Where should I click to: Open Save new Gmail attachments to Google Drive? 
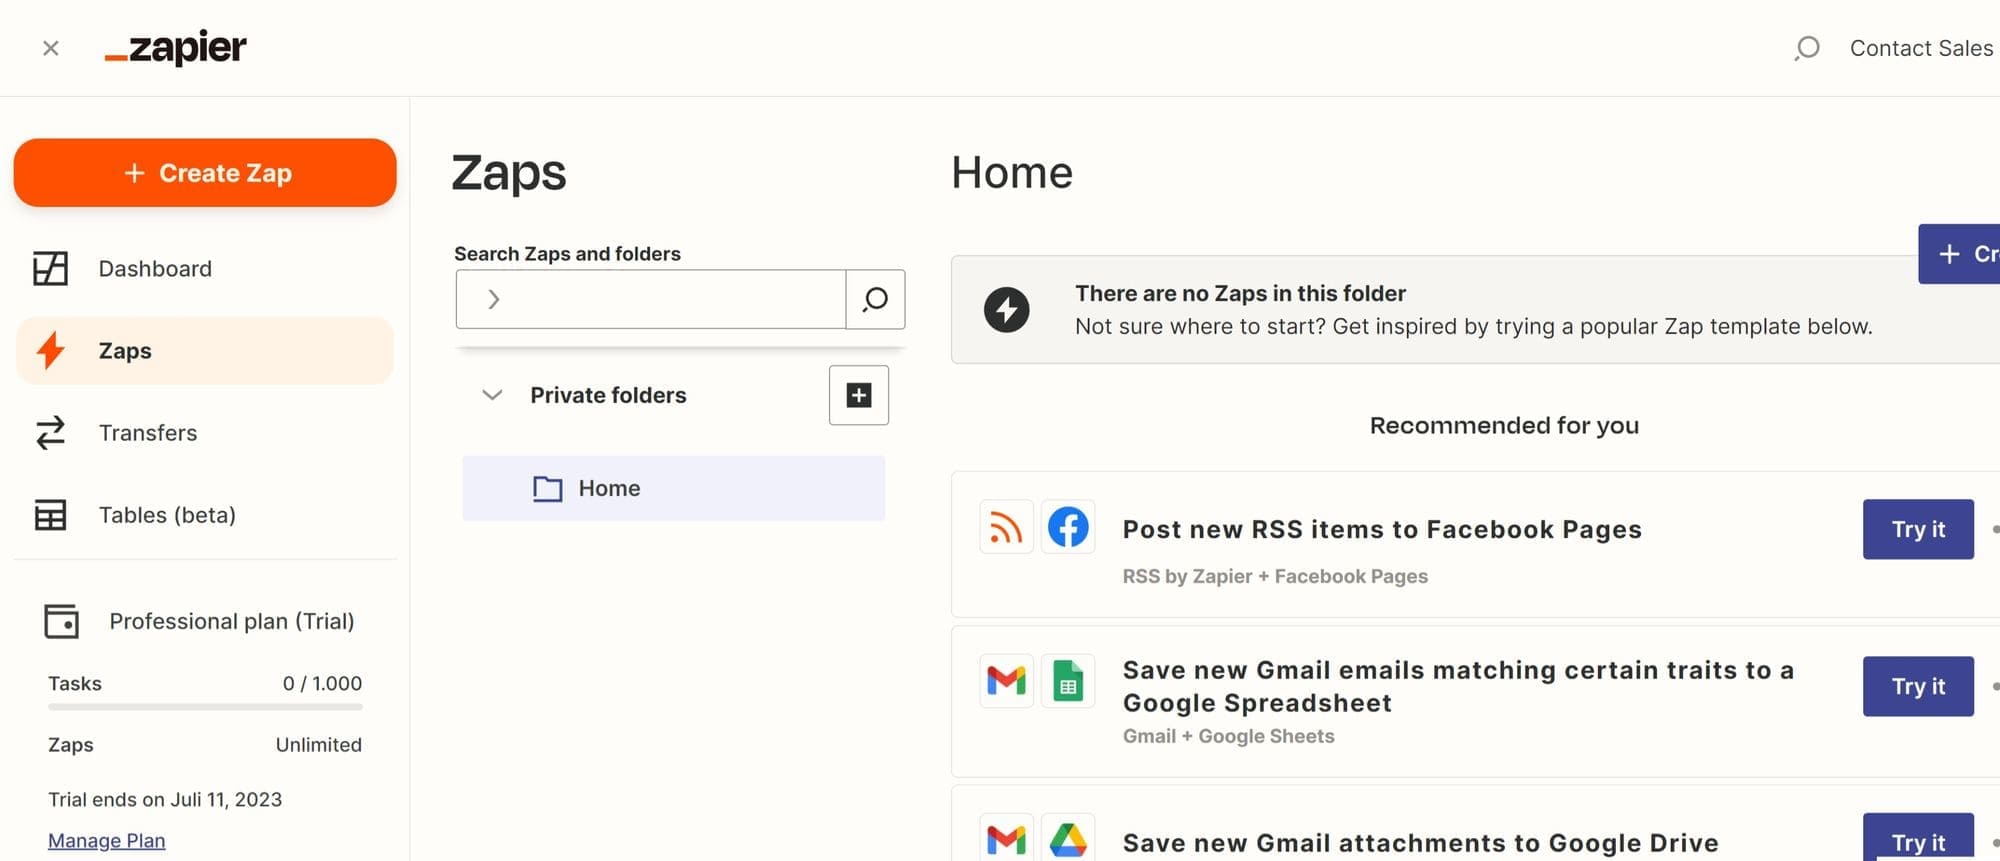coord(1420,843)
